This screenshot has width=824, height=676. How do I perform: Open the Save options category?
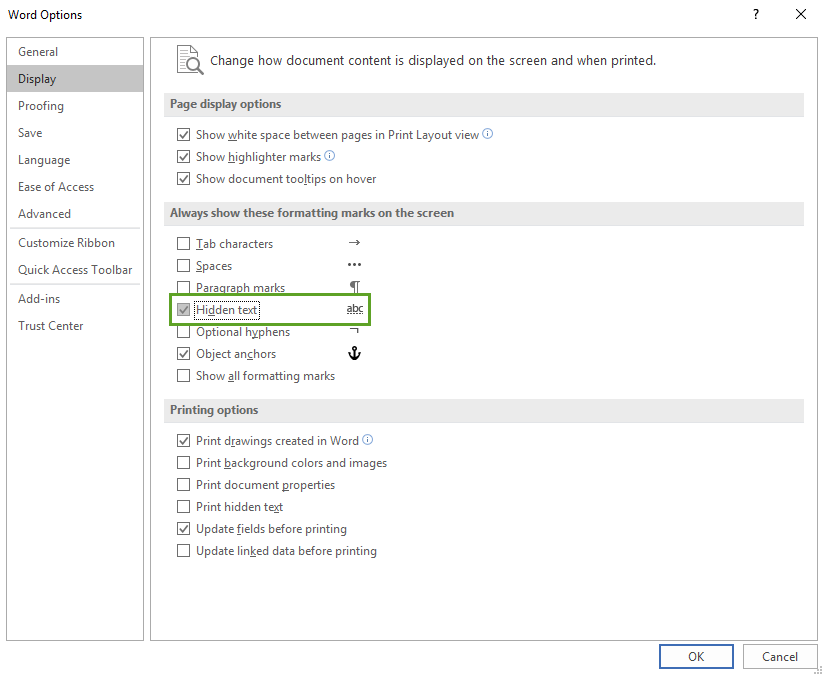click(75, 133)
